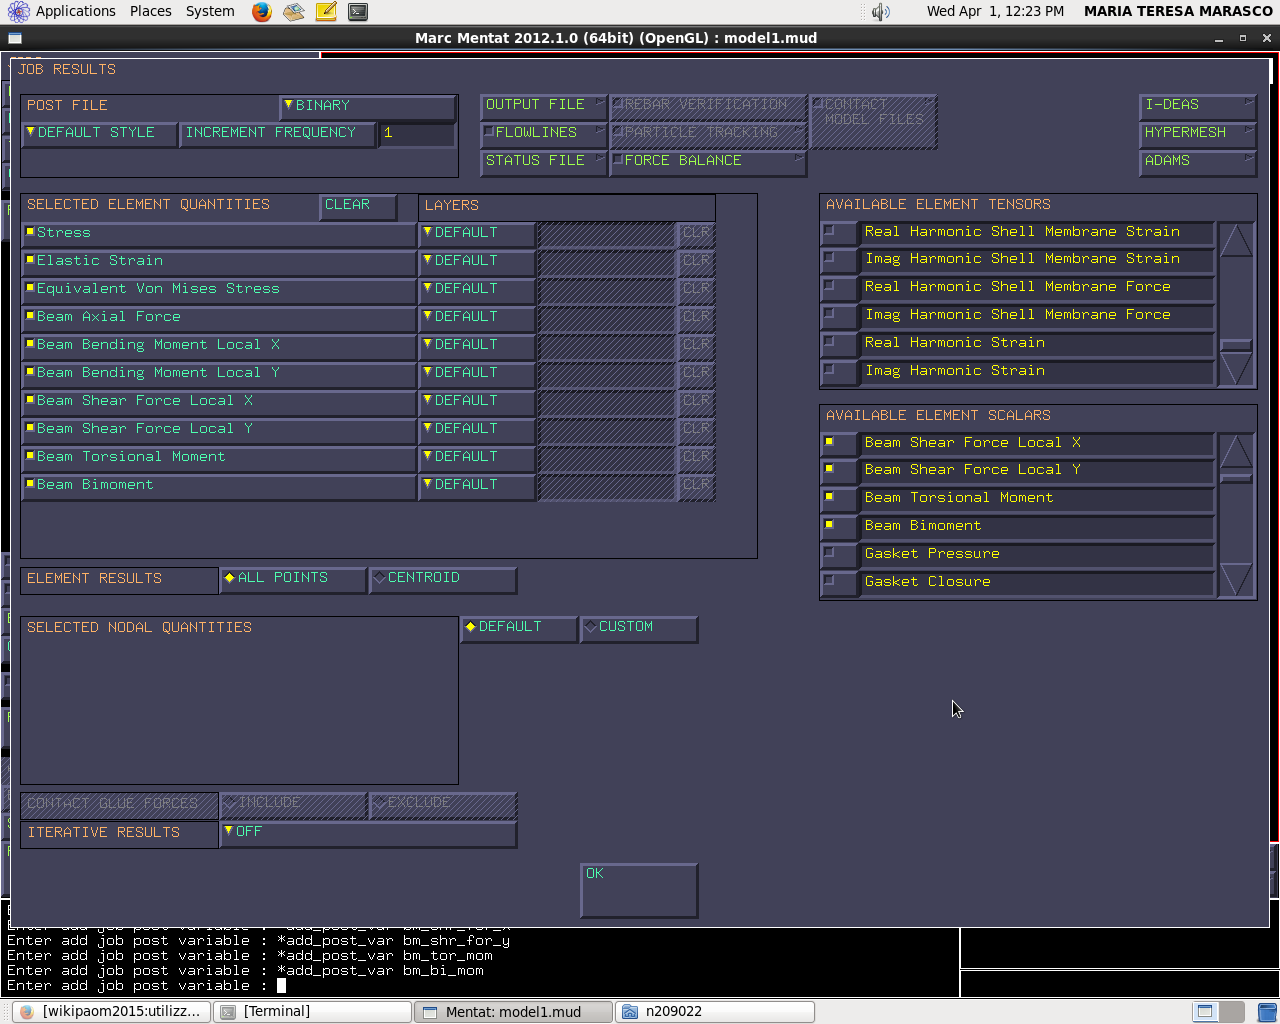Image resolution: width=1280 pixels, height=1024 pixels.
Task: Click the volume speaker icon
Action: [x=880, y=12]
